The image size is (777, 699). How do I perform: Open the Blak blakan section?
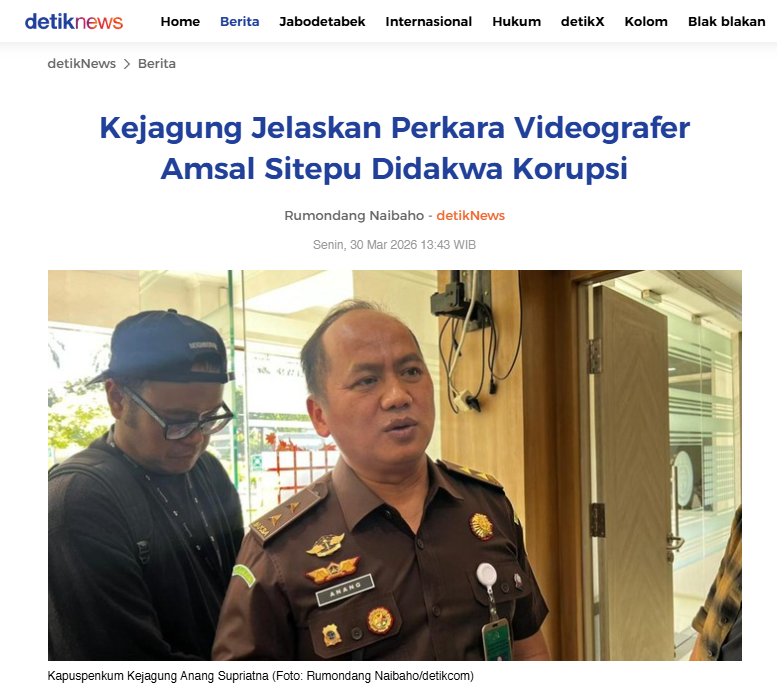click(x=726, y=22)
